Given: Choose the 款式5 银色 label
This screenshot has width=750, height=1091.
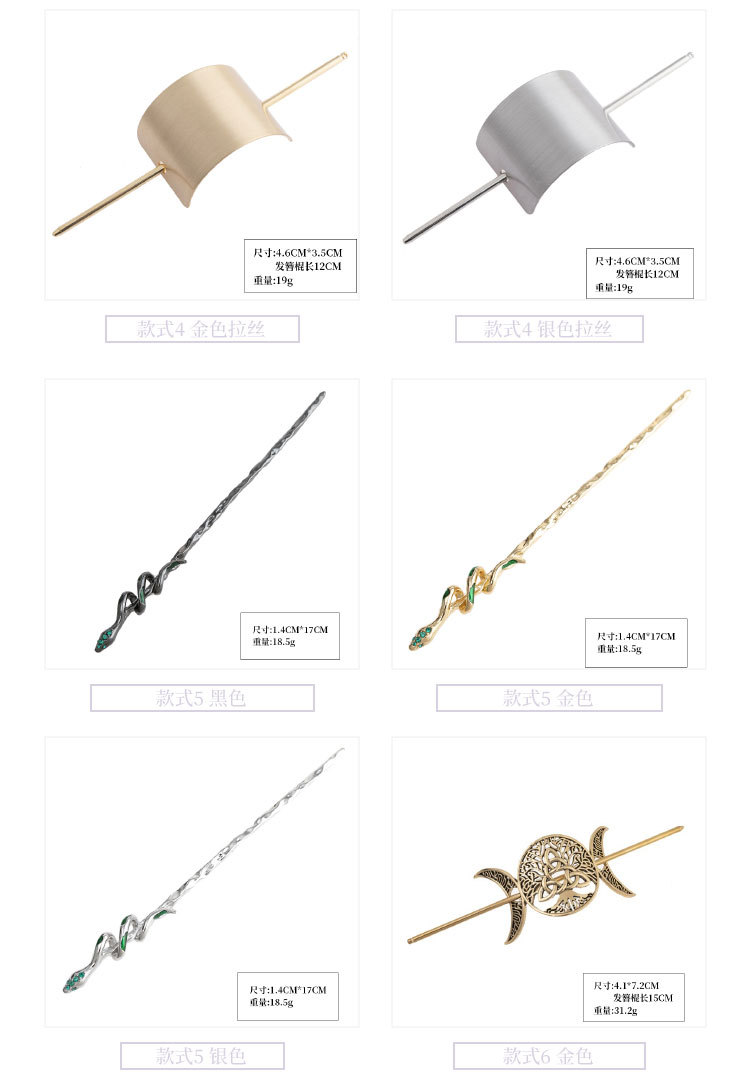Looking at the screenshot, I should (x=202, y=1056).
